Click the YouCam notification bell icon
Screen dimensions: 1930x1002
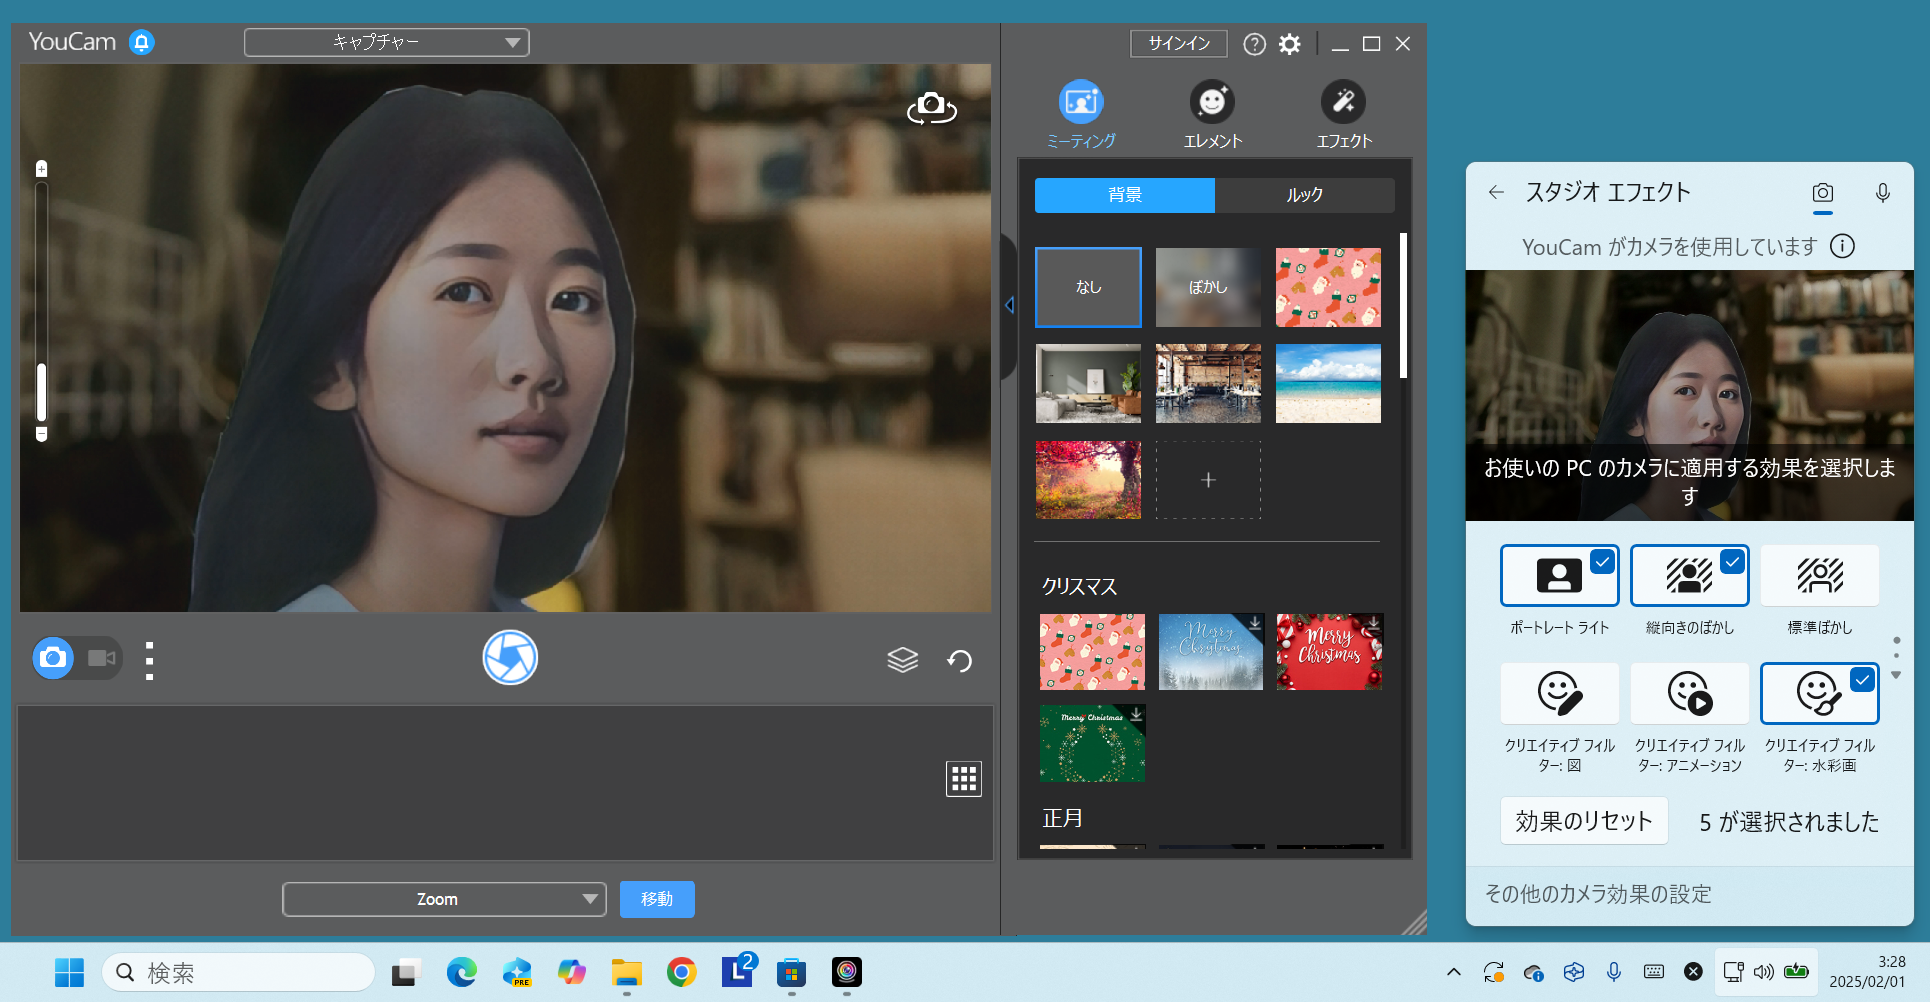(142, 43)
